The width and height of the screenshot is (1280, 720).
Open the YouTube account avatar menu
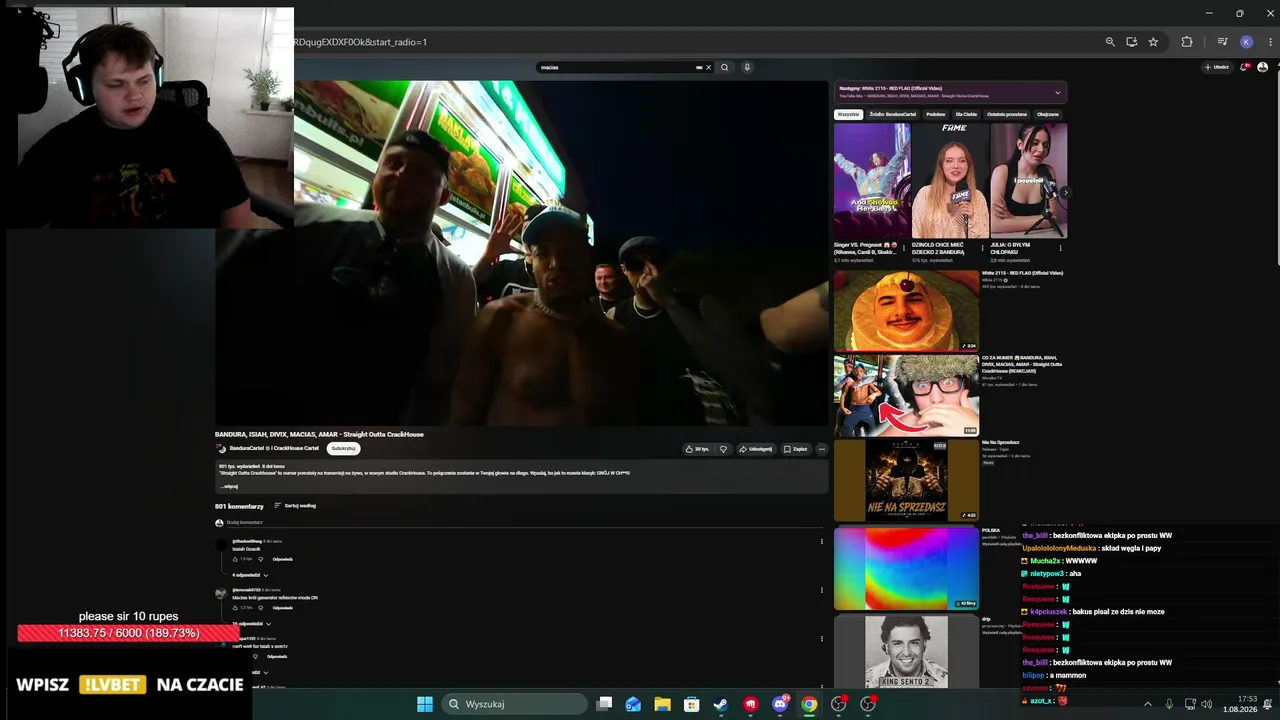[x=1262, y=67]
